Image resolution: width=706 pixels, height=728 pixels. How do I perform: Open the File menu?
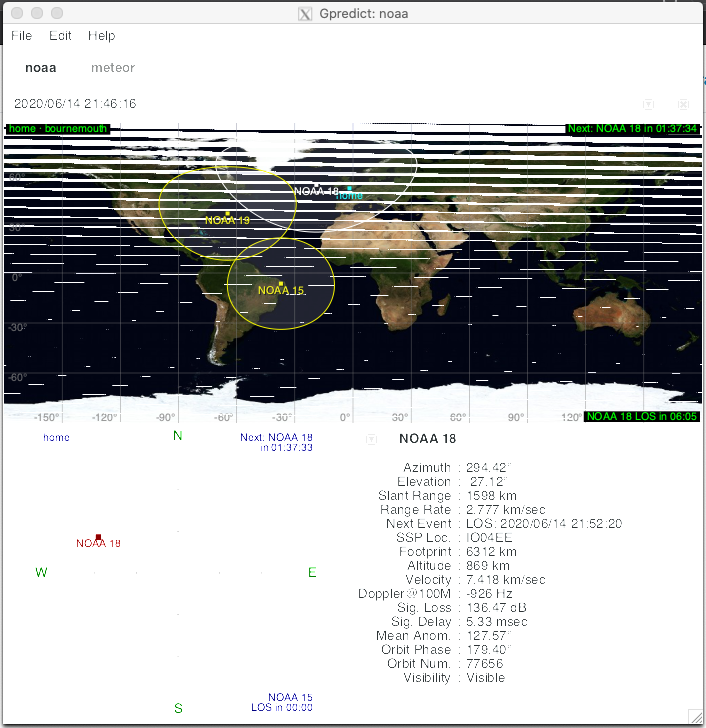pyautogui.click(x=21, y=36)
